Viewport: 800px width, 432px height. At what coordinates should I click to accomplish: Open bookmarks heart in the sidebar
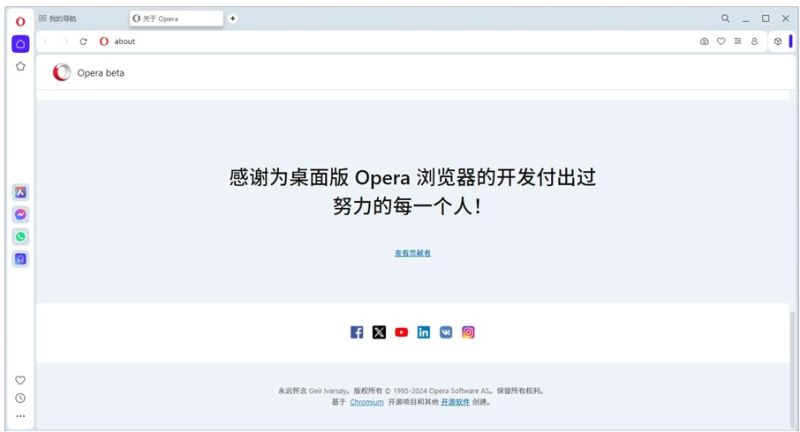[20, 380]
